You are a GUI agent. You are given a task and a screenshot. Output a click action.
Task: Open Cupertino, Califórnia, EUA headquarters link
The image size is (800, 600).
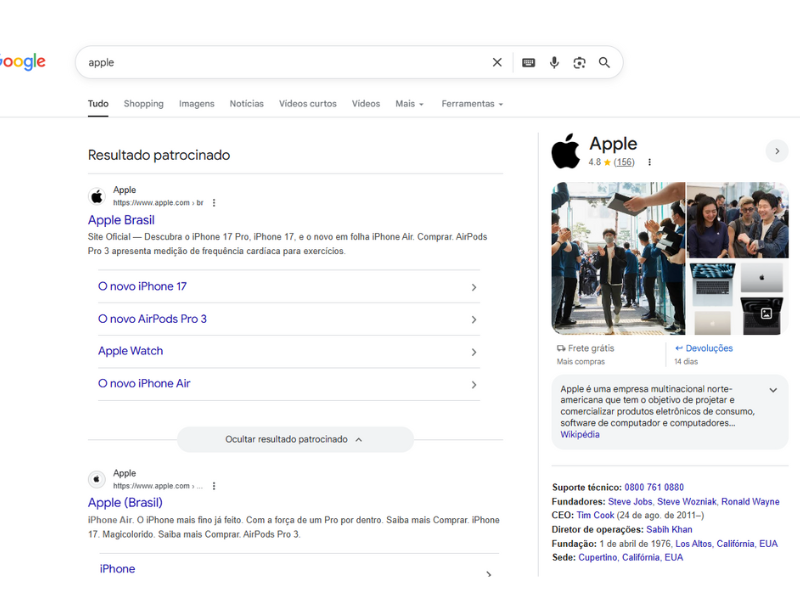coord(631,558)
